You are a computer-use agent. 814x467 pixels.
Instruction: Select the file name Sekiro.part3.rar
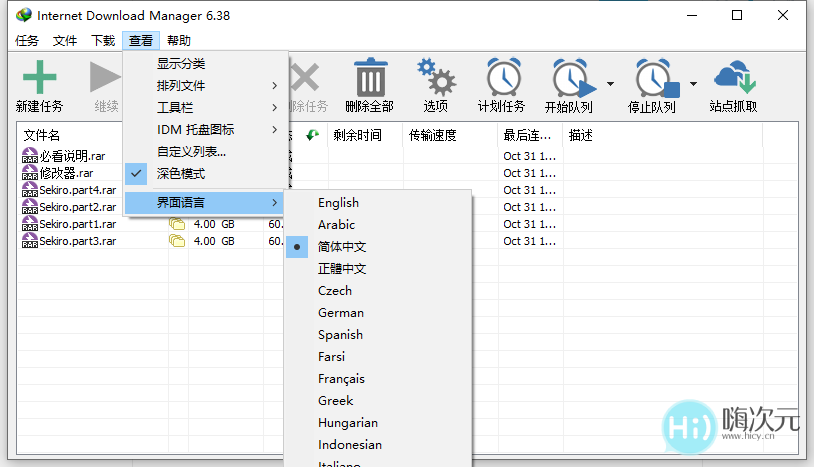(78, 241)
